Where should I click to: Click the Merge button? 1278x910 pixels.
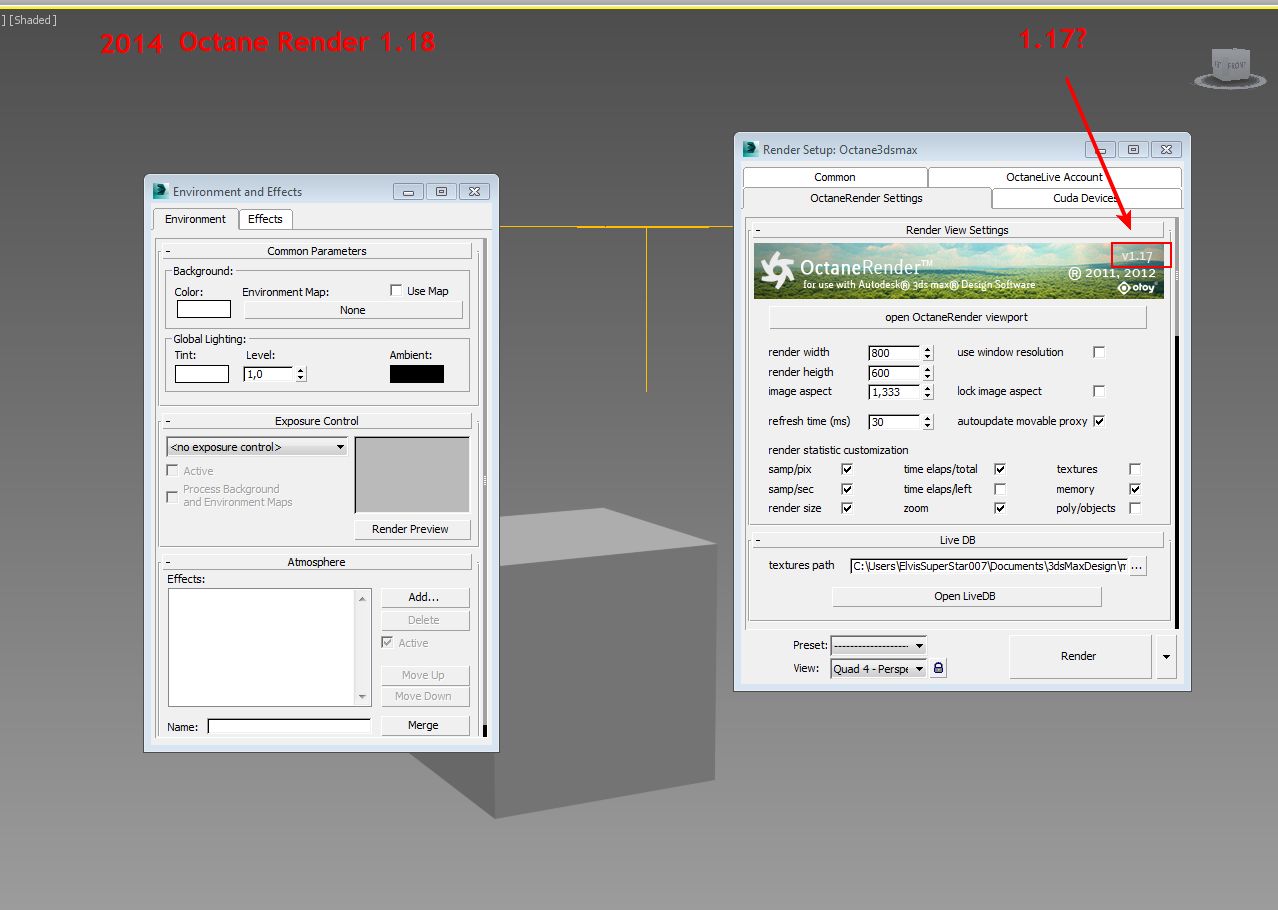click(x=423, y=725)
